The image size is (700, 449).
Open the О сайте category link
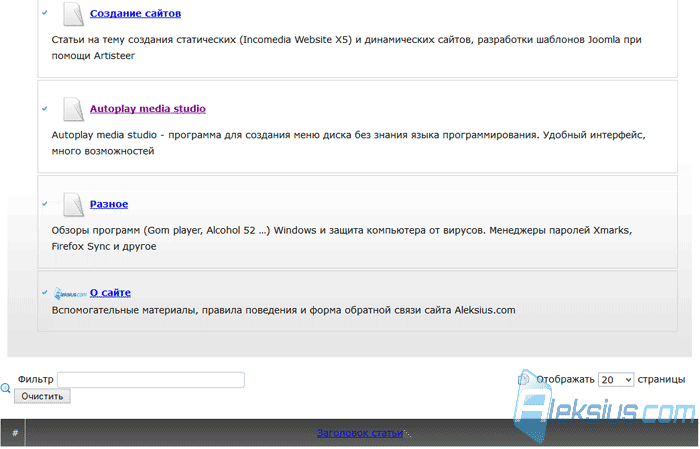pyautogui.click(x=110, y=293)
